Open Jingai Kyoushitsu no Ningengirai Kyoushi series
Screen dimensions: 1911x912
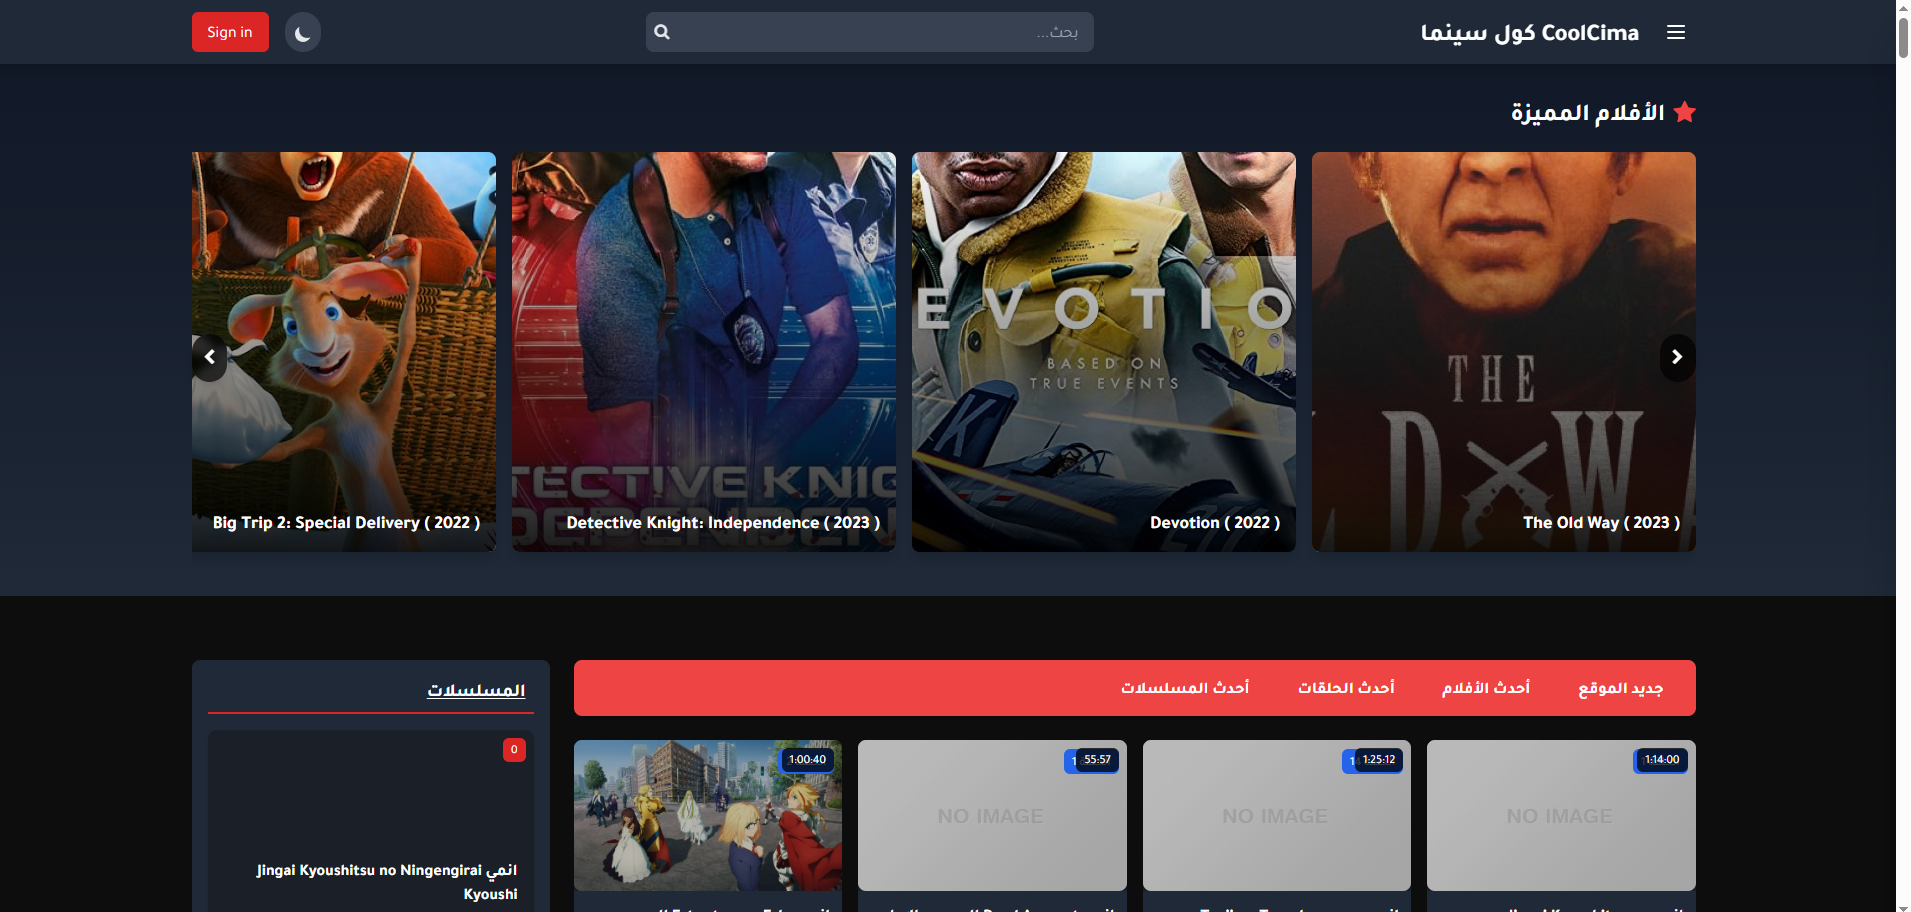point(386,881)
